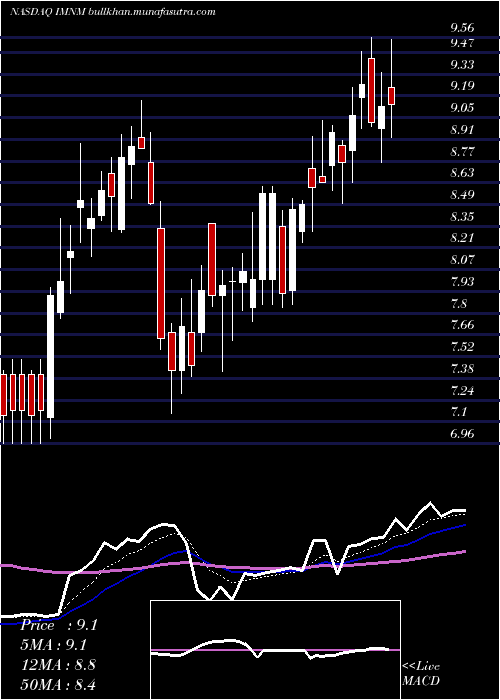Click the 5MA : 9.1 readout
This screenshot has height=700, width=500.
[x=54, y=645]
